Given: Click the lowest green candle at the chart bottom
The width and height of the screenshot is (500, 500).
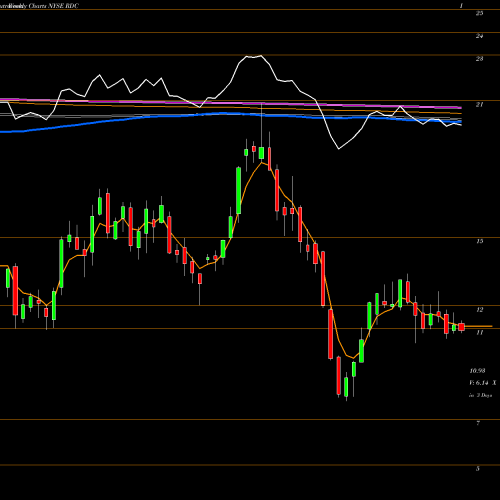Looking at the screenshot, I should [x=346, y=387].
